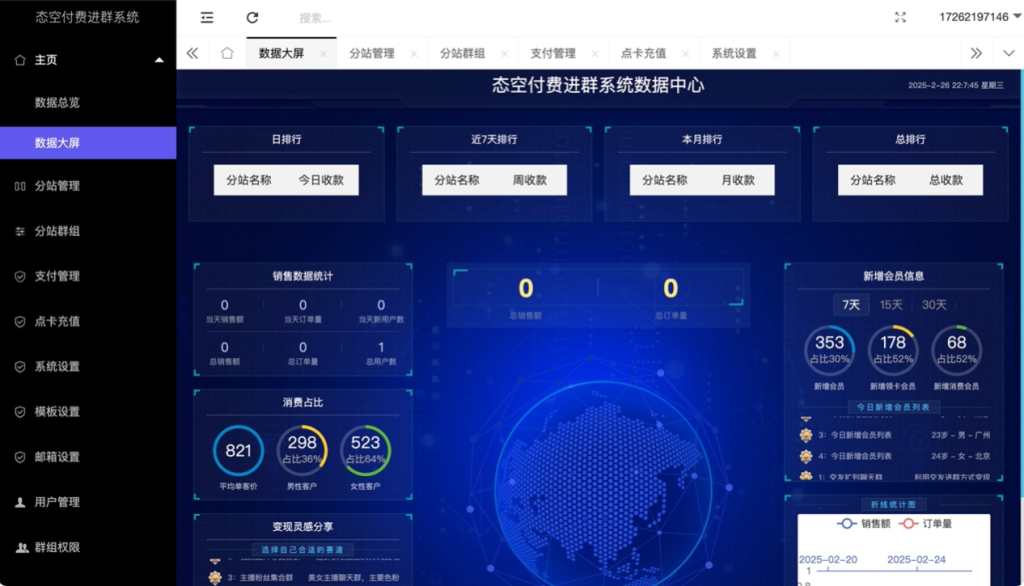Click the 新增会员 353 progress ring
1024x586 pixels.
[829, 350]
